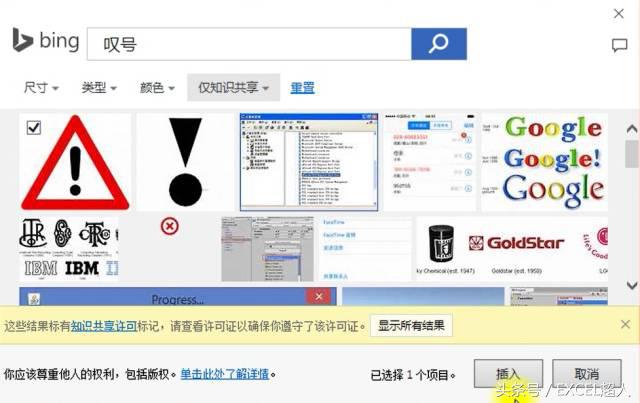640x403 pixels.
Task: Open the feedback speech bubble icon
Action: pyautogui.click(x=619, y=45)
